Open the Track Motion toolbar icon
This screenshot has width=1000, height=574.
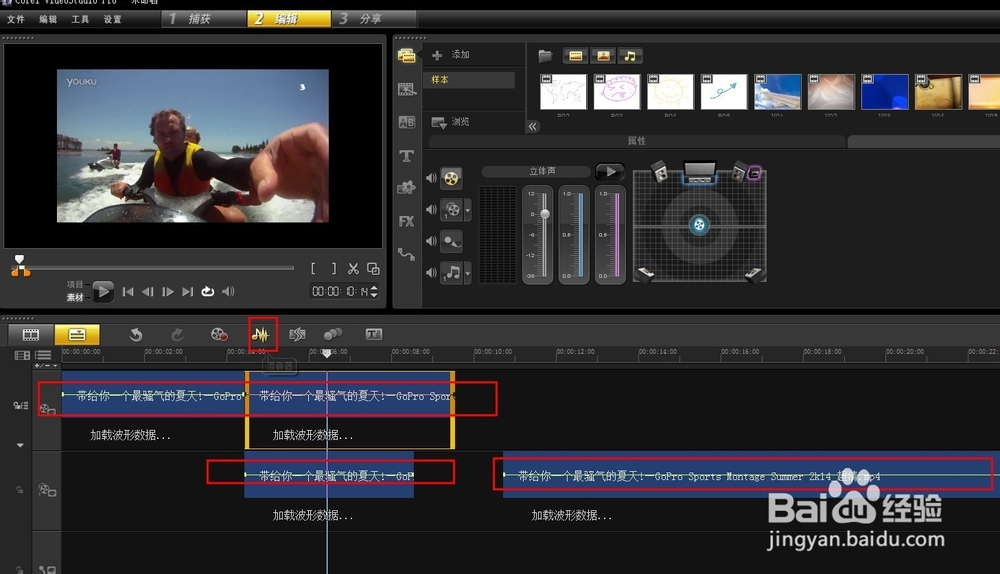333,334
